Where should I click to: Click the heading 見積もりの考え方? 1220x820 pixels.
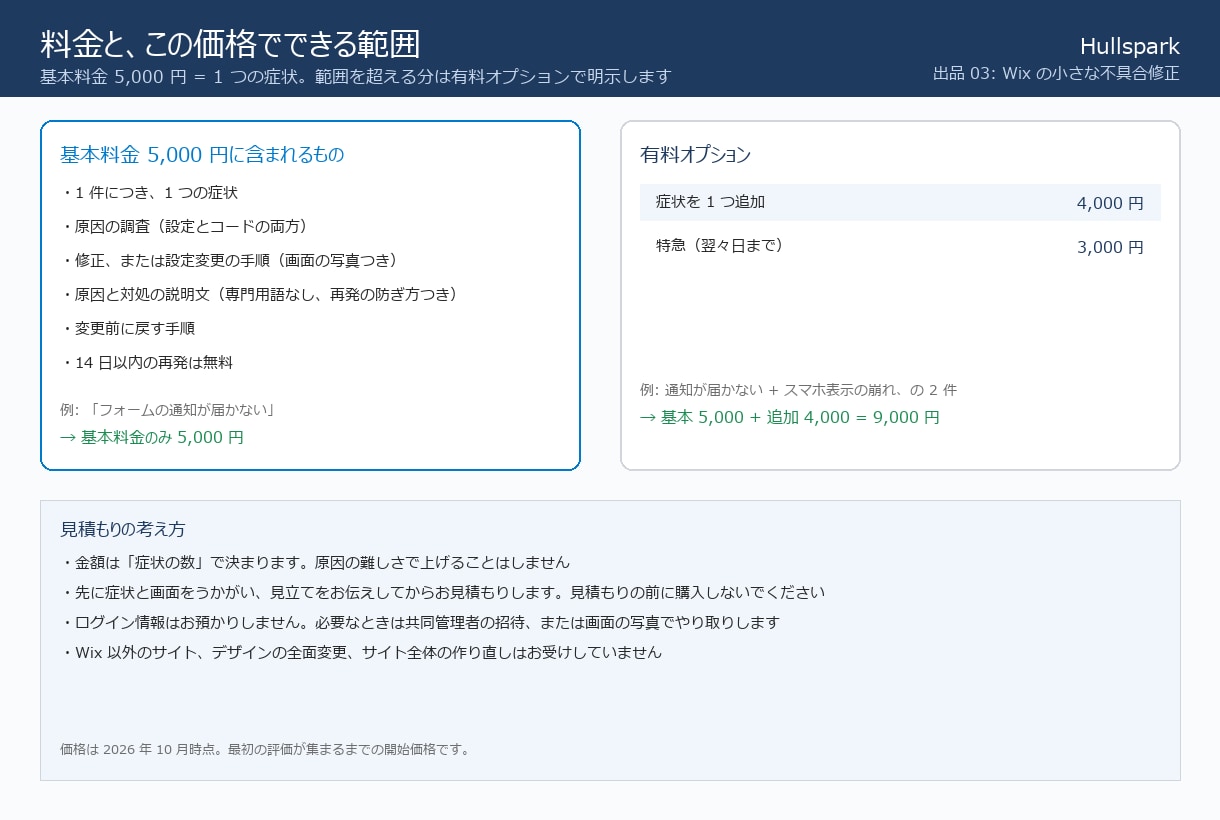[x=123, y=529]
